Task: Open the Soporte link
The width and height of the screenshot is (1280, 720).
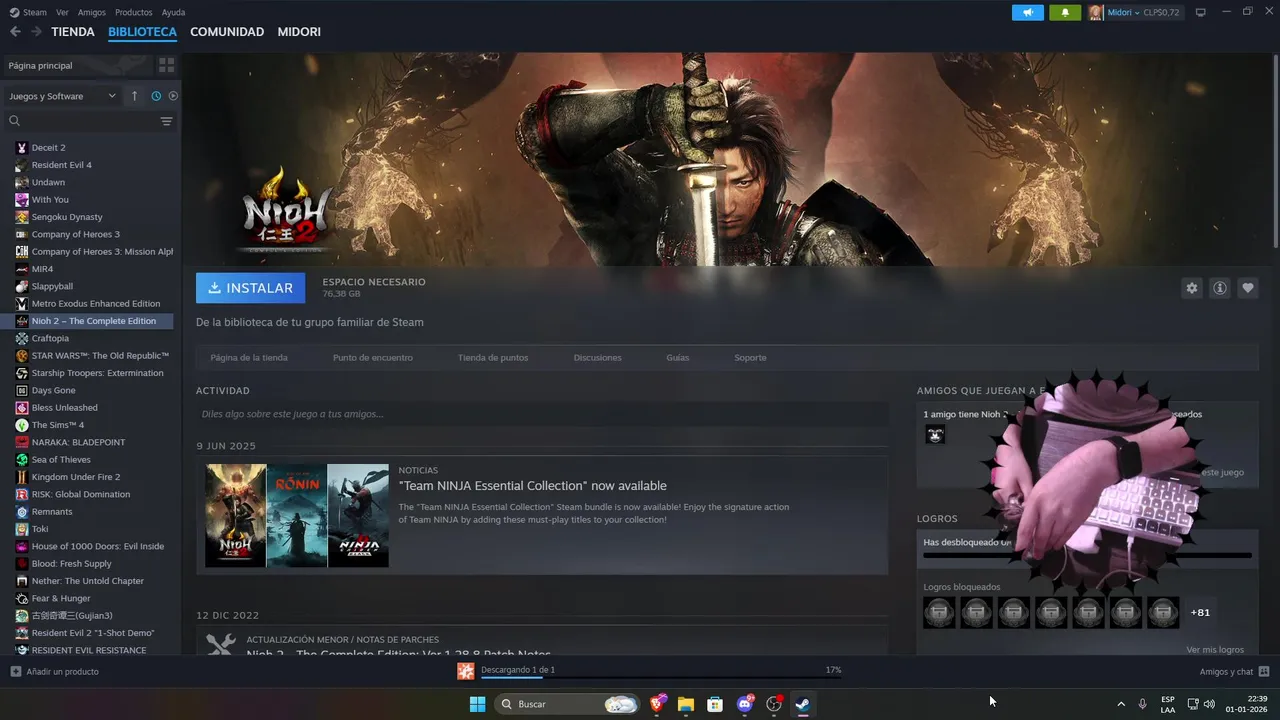Action: point(750,358)
